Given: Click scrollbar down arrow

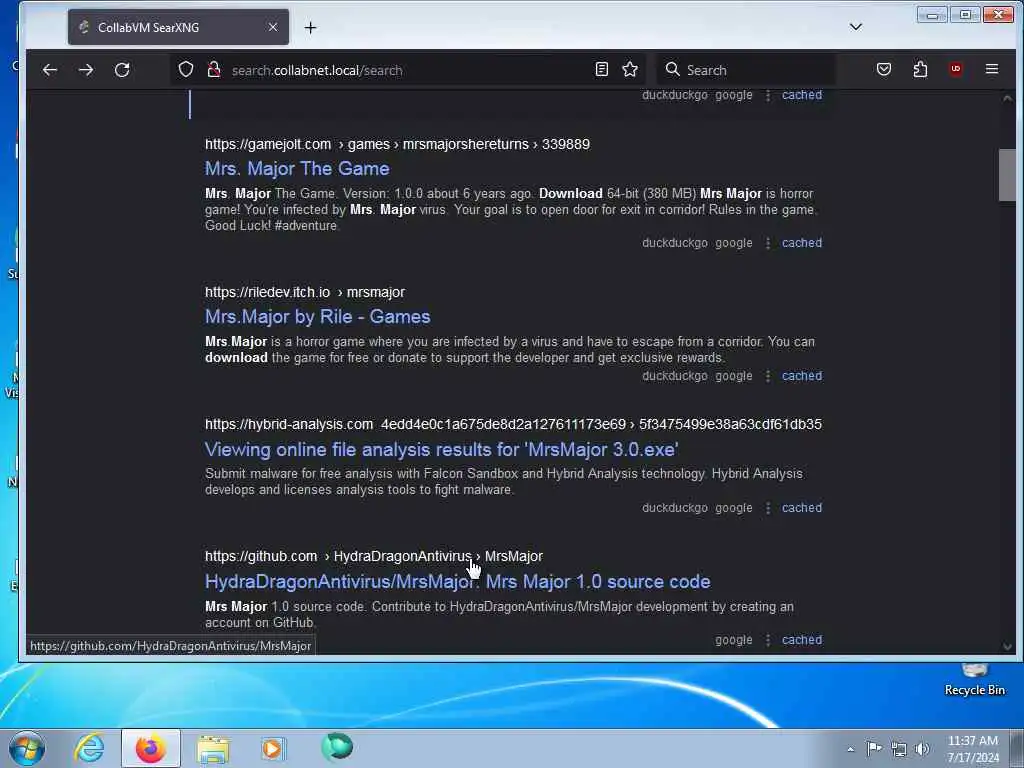Looking at the screenshot, I should click(1006, 647).
